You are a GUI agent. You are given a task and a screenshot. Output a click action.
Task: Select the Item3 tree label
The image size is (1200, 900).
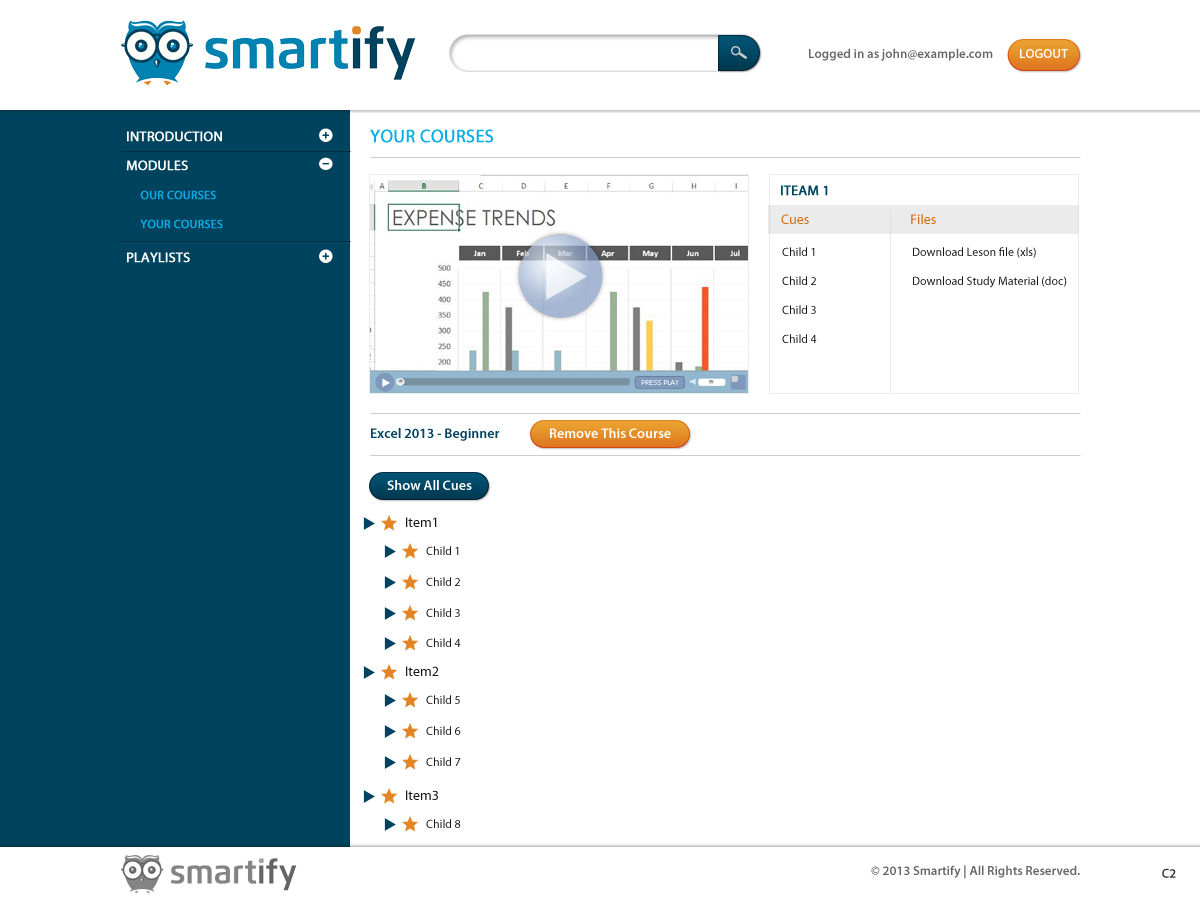pos(422,796)
